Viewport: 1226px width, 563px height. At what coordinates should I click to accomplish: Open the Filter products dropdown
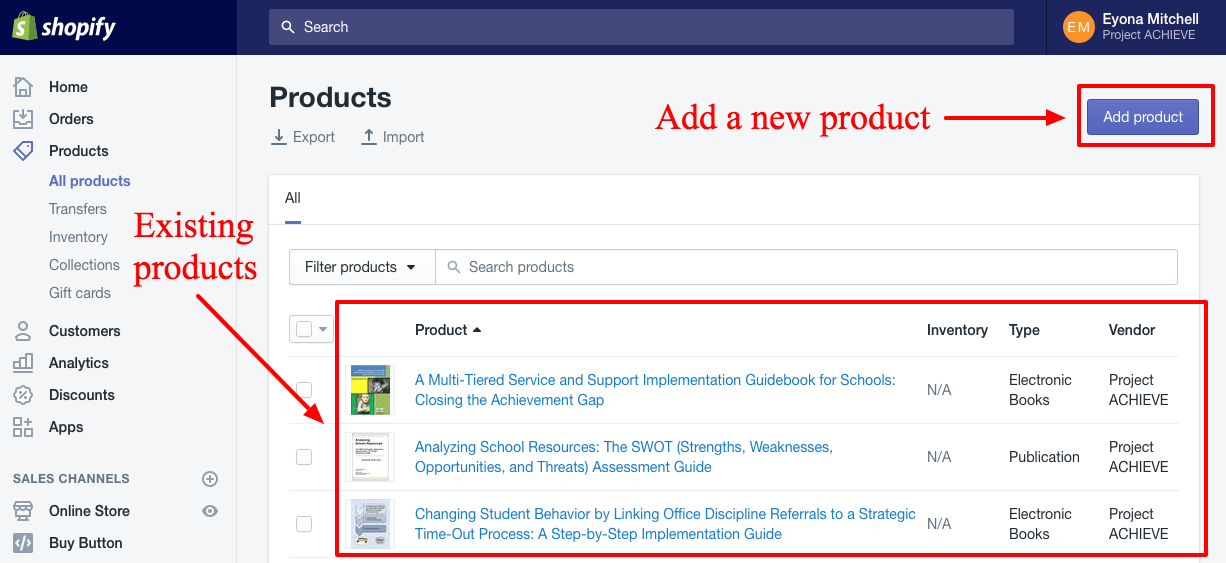tap(361, 267)
